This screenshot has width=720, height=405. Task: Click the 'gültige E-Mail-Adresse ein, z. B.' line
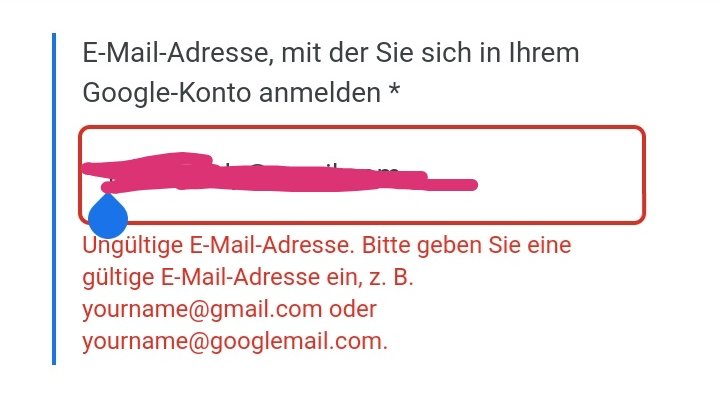(x=248, y=277)
